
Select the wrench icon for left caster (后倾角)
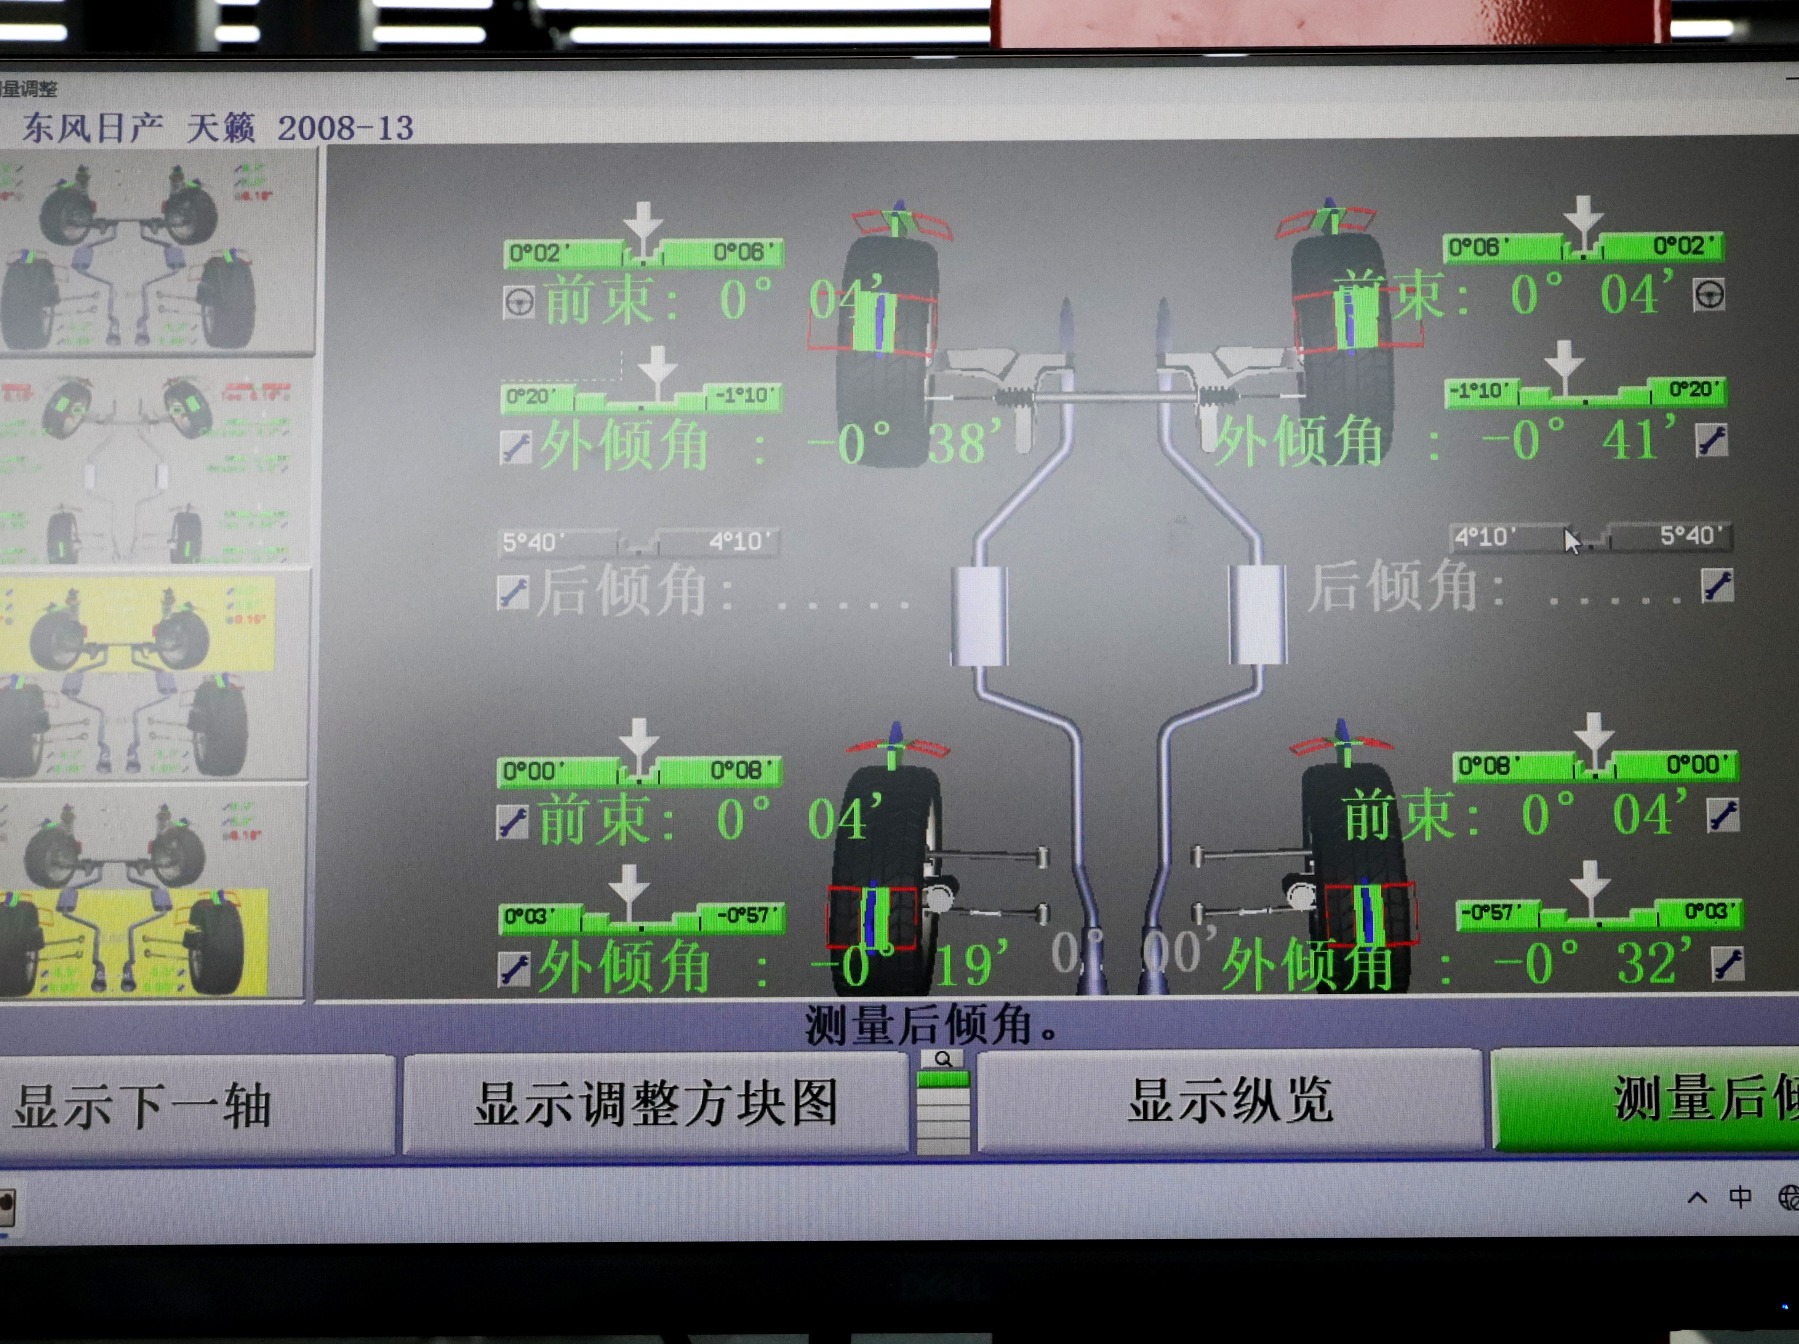513,592
